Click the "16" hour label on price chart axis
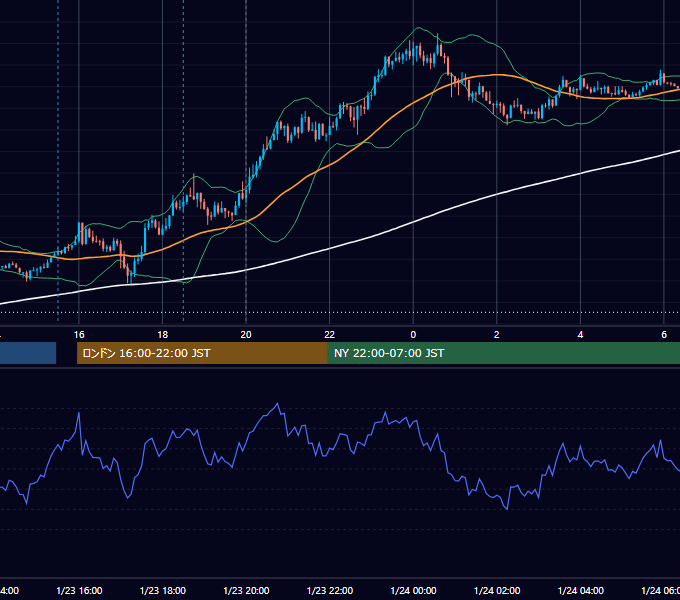 click(79, 335)
